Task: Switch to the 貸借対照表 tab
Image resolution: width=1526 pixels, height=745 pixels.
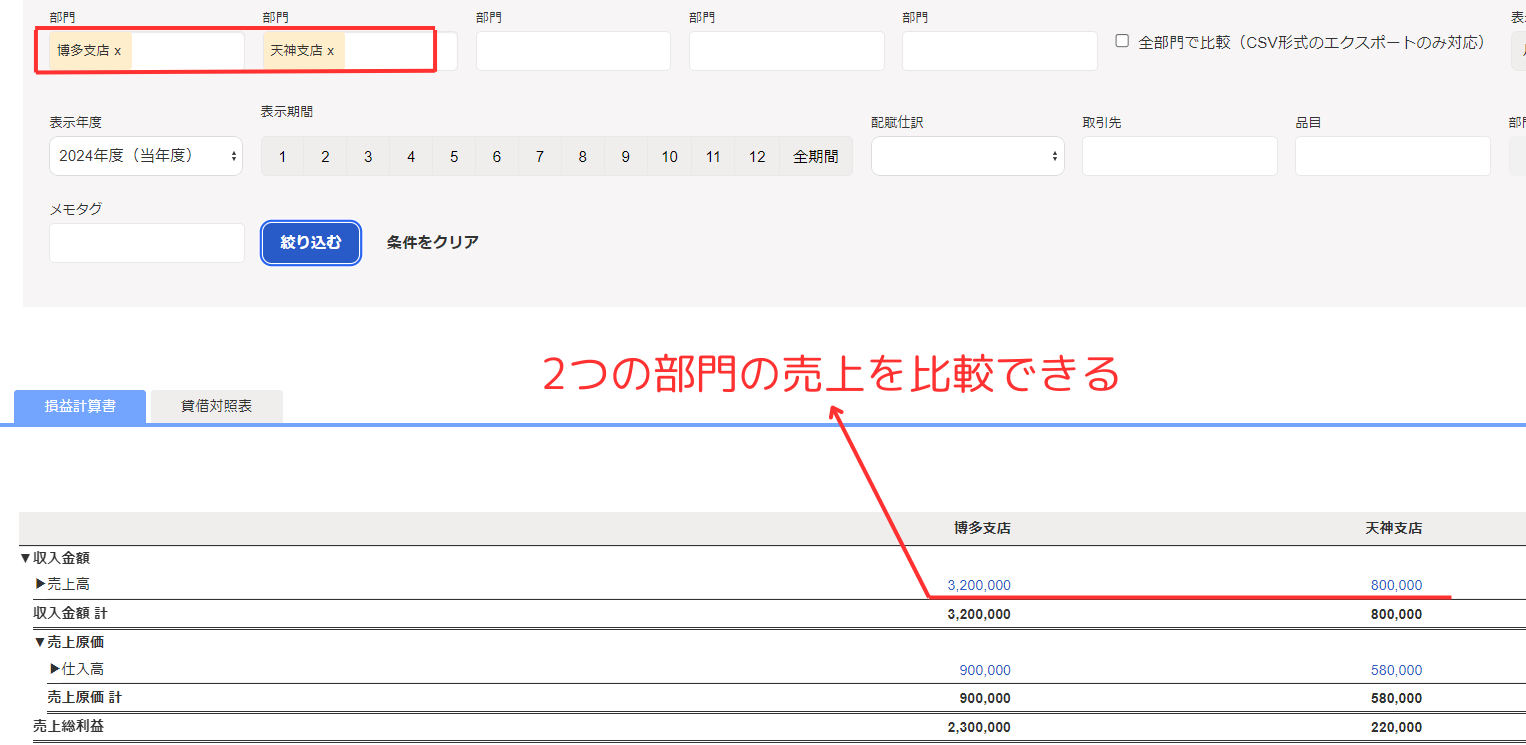Action: [x=216, y=406]
